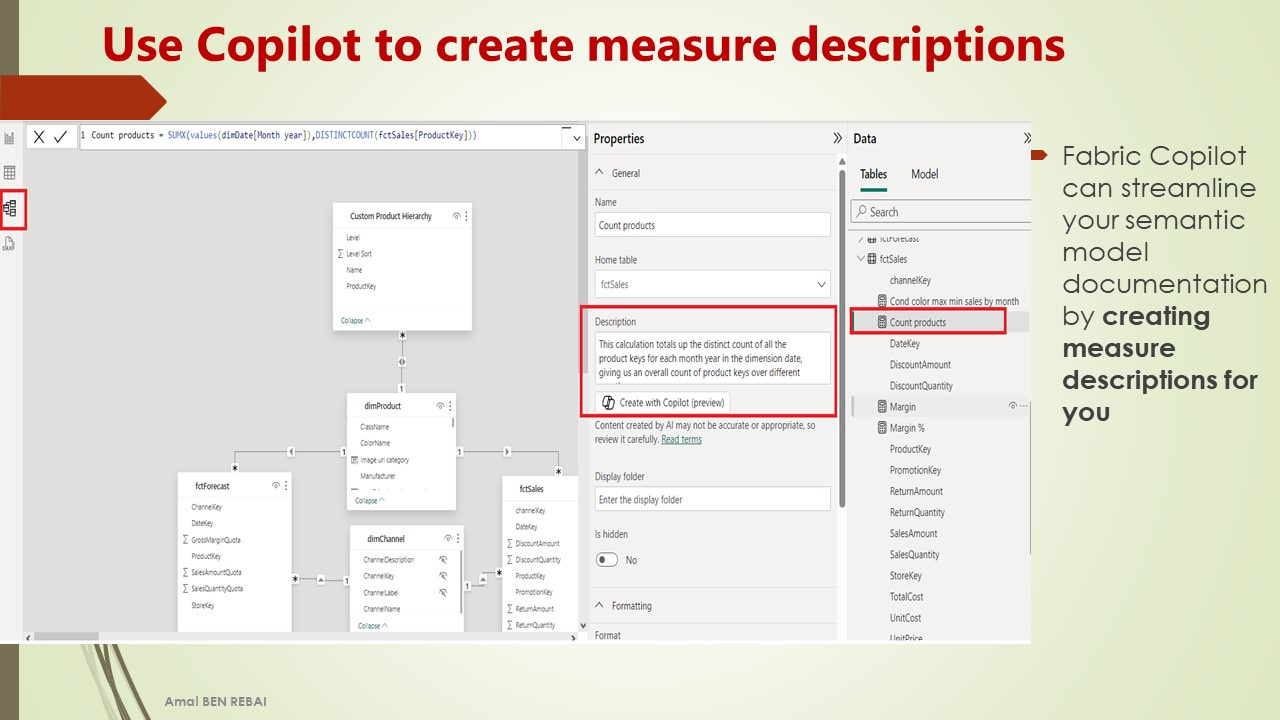Select DiscountAmount field in fctSales table card

point(537,544)
